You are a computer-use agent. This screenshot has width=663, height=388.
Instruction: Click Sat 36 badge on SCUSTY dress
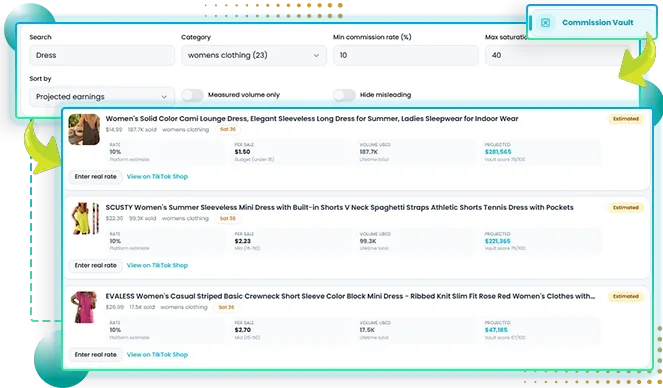(227, 219)
